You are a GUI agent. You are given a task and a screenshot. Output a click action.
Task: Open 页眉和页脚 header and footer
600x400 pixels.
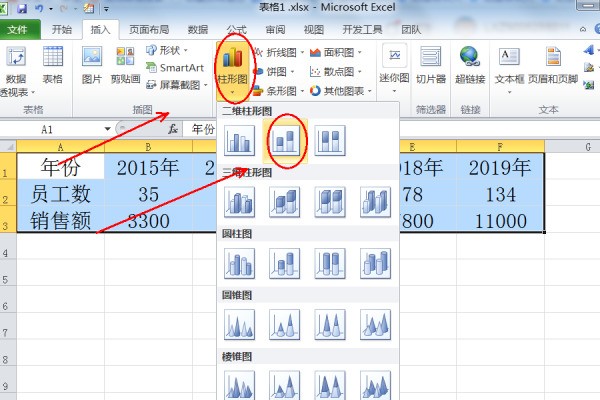tap(553, 65)
